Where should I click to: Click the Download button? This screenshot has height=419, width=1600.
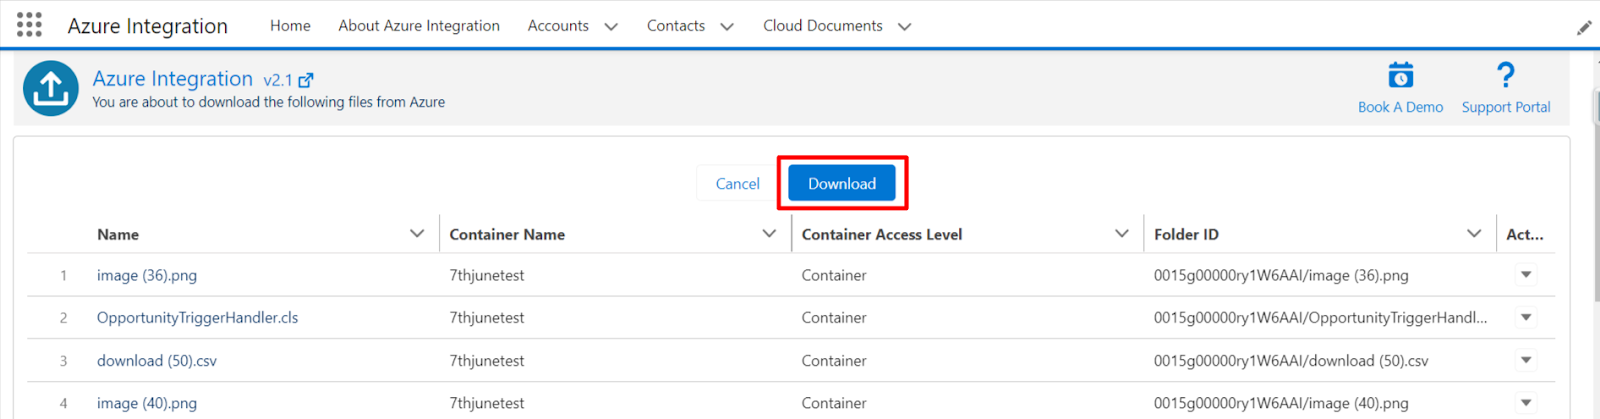click(x=842, y=183)
